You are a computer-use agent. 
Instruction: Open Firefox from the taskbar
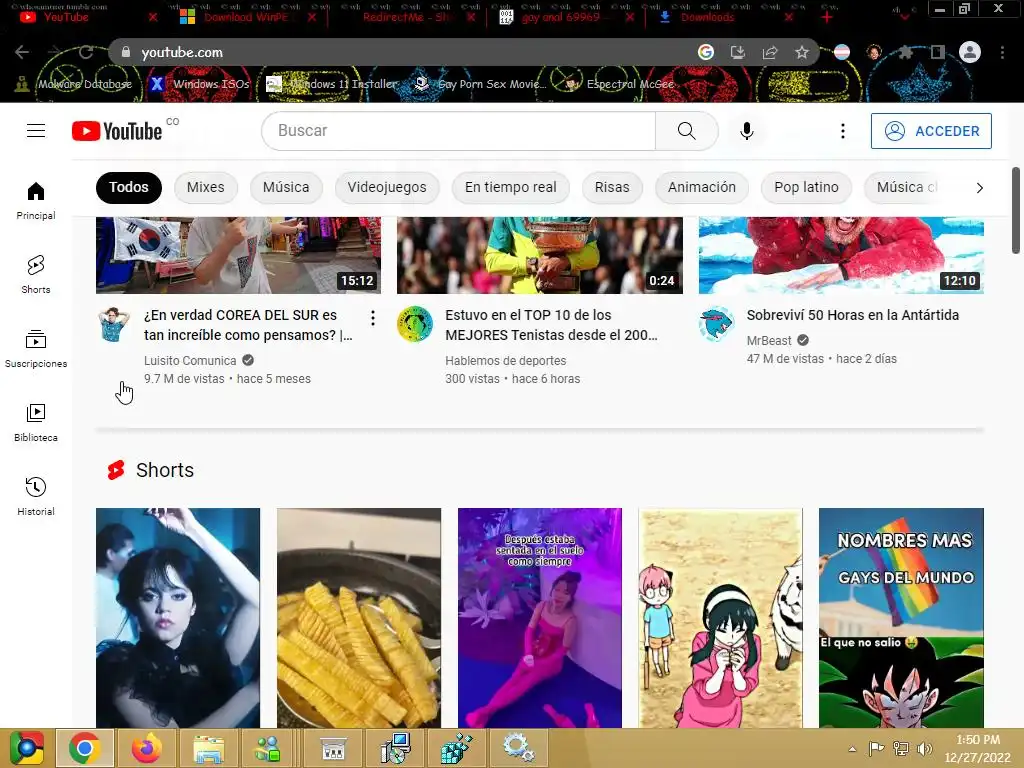146,748
